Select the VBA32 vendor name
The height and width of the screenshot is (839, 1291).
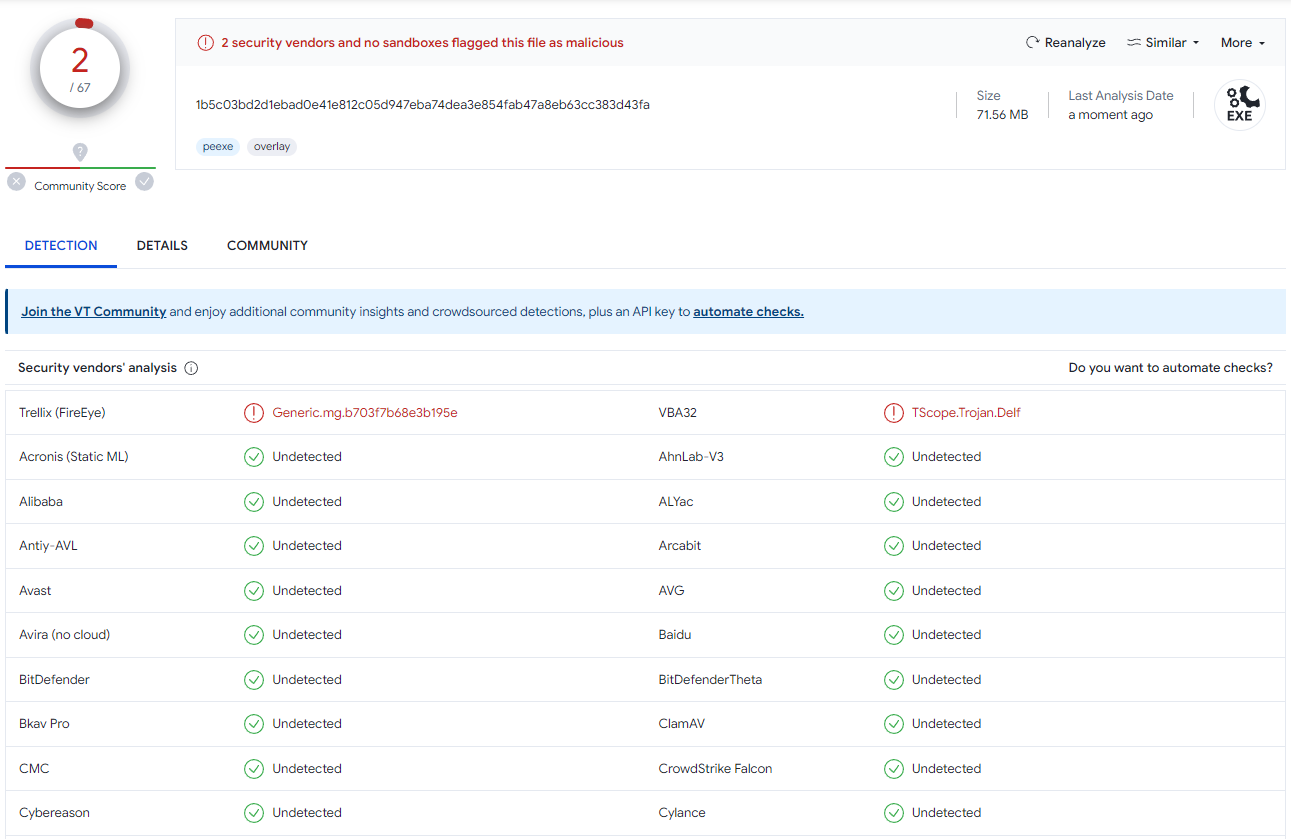(678, 413)
